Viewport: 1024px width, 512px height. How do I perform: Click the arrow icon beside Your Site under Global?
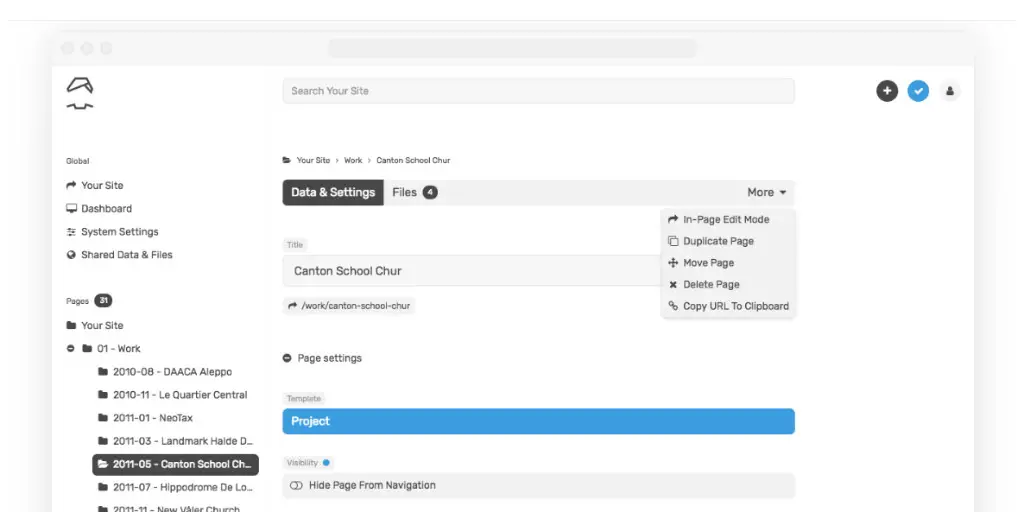click(x=71, y=185)
